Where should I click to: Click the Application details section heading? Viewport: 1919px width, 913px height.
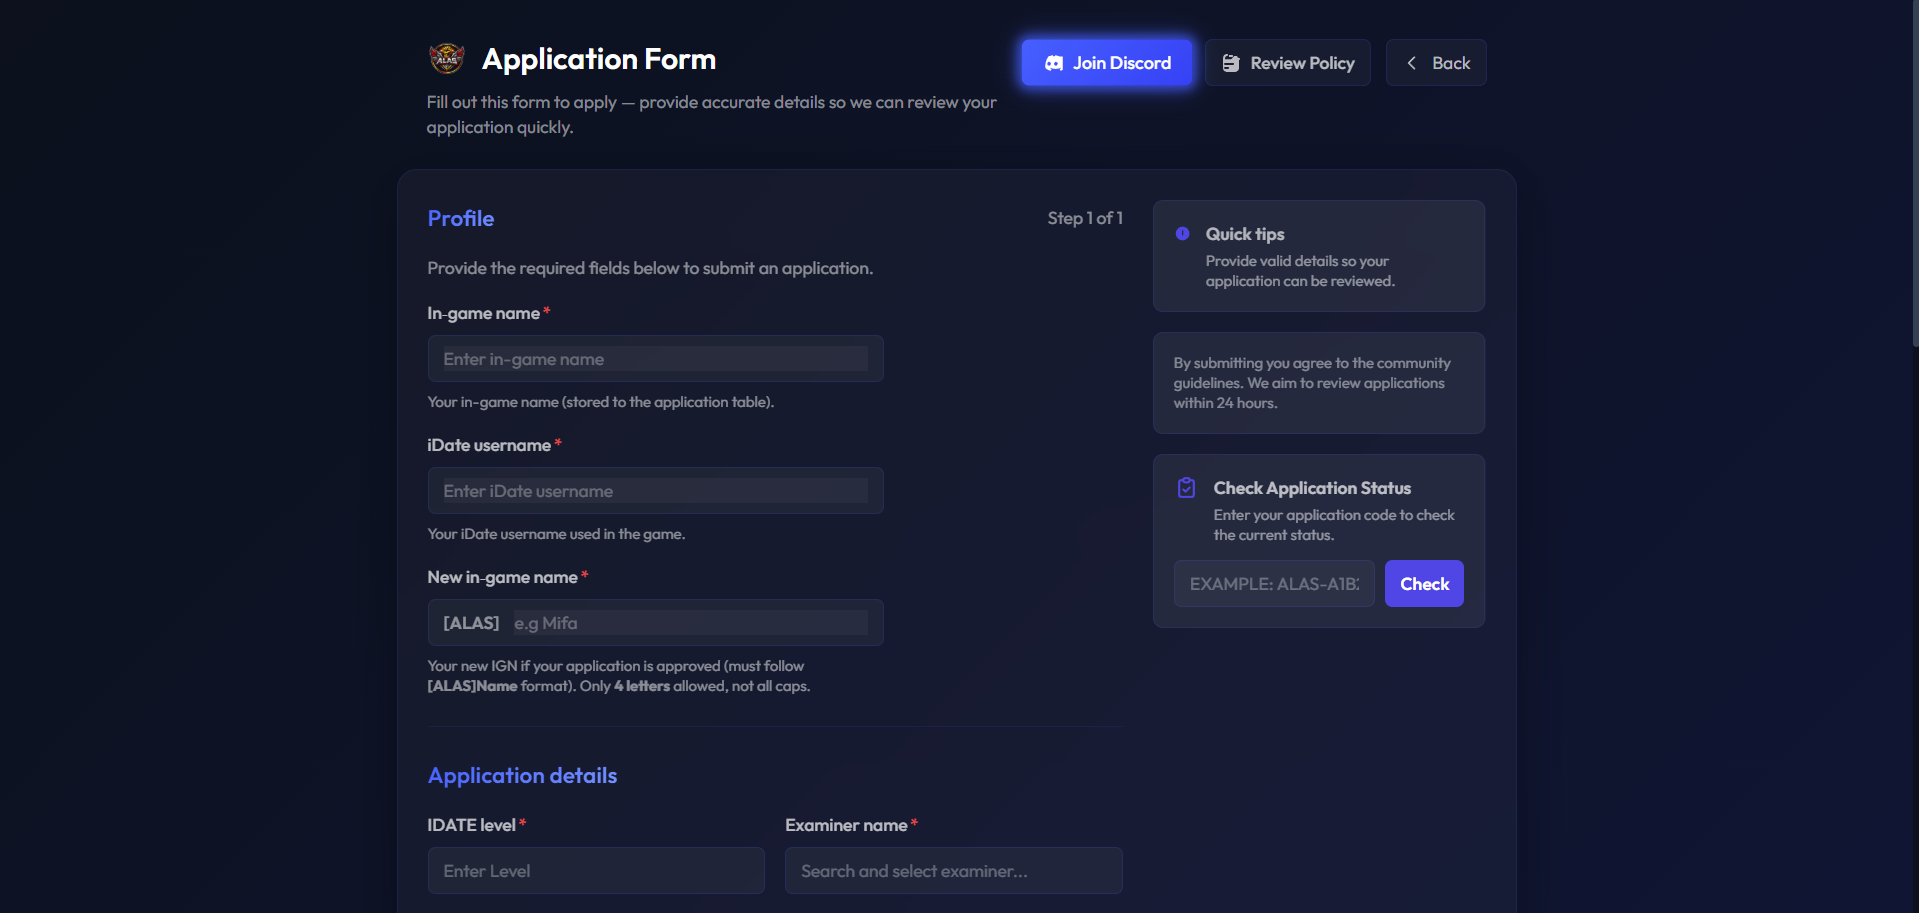tap(522, 776)
